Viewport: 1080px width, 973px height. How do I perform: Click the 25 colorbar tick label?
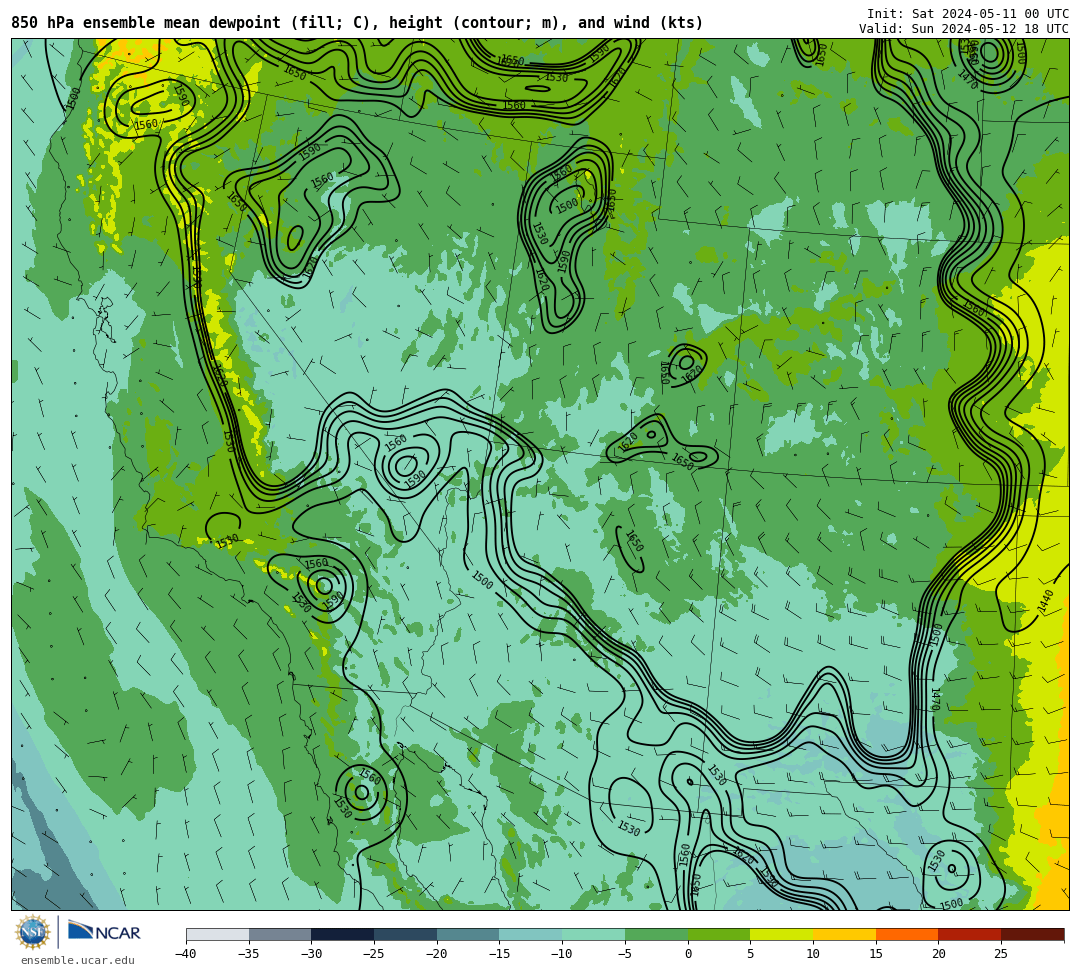[x=1001, y=954]
